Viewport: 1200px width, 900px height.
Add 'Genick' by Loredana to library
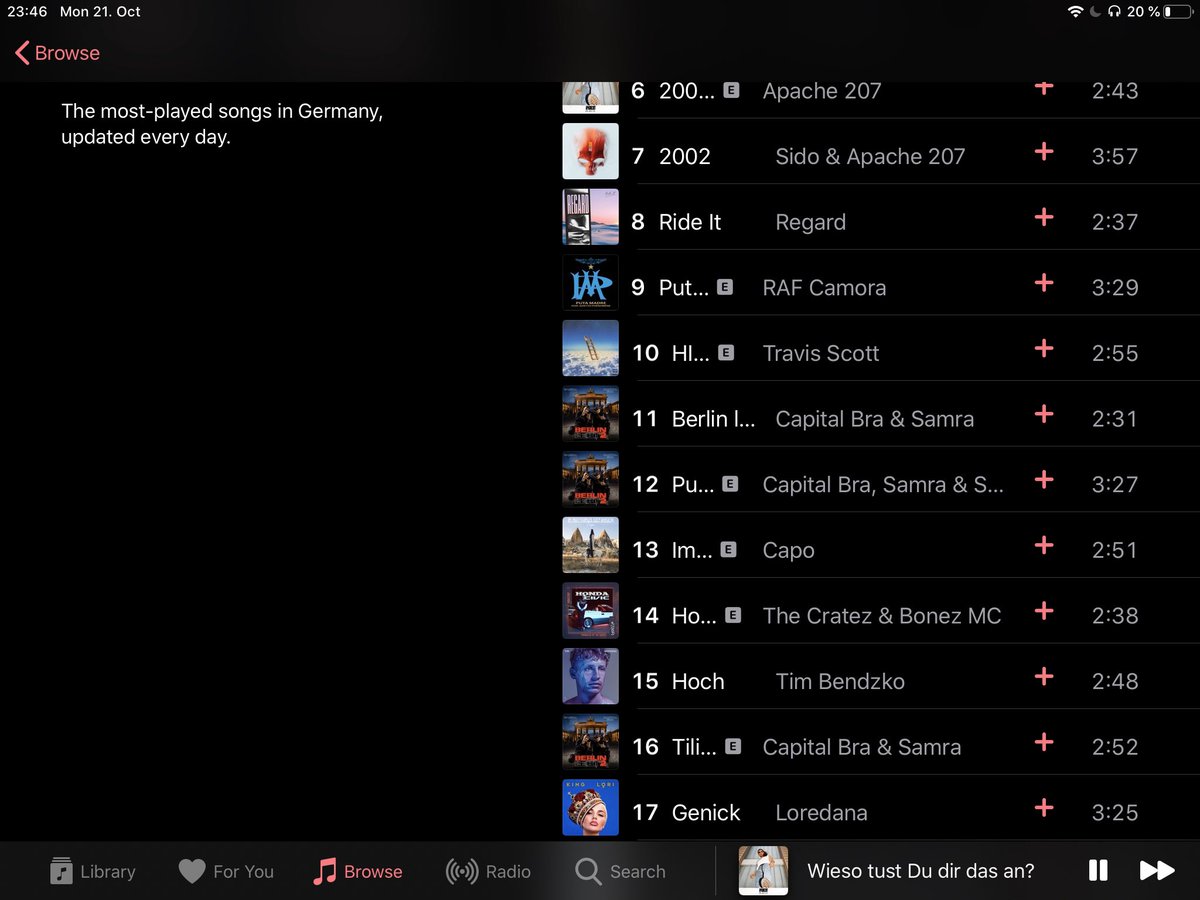pos(1043,808)
